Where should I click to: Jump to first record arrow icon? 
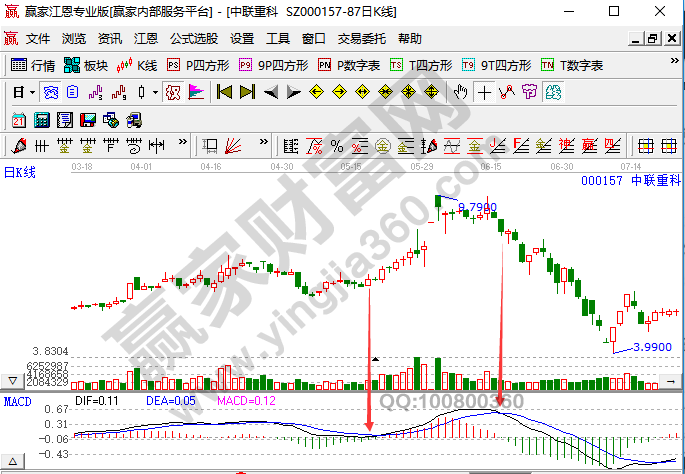(x=224, y=92)
